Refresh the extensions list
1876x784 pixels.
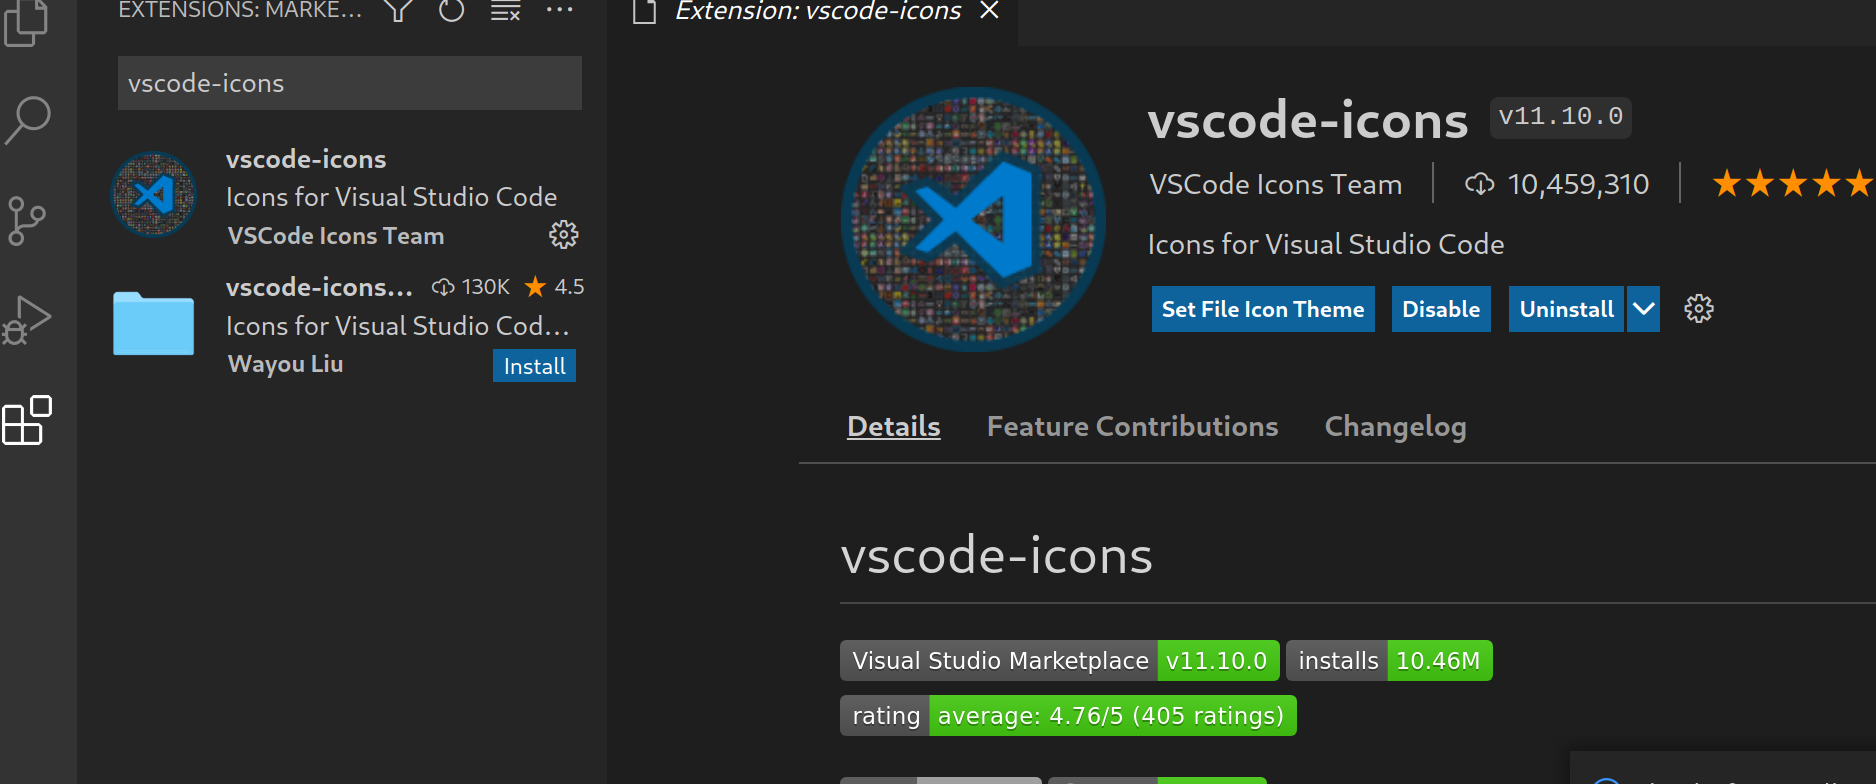[452, 11]
